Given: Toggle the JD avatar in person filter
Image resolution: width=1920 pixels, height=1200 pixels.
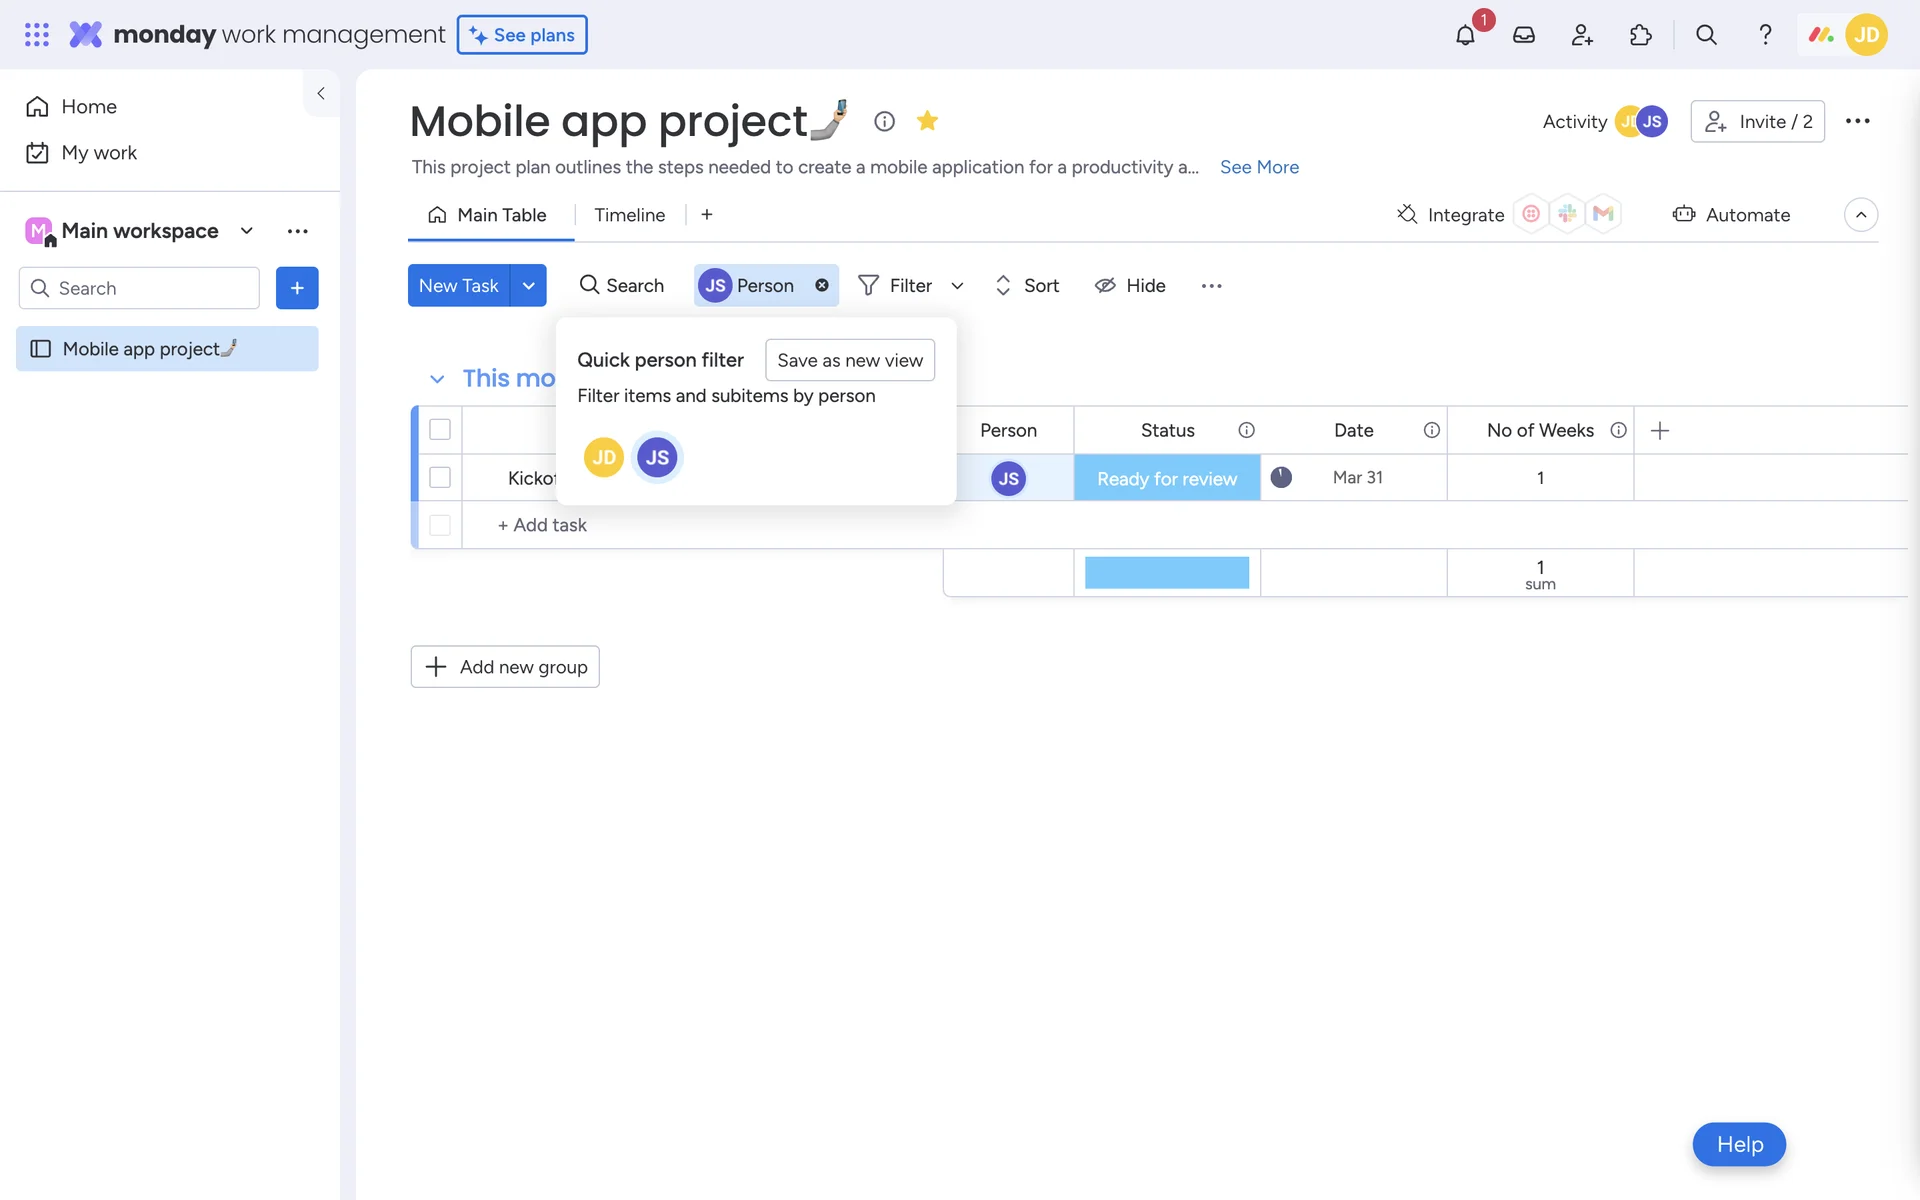Looking at the screenshot, I should tap(603, 457).
